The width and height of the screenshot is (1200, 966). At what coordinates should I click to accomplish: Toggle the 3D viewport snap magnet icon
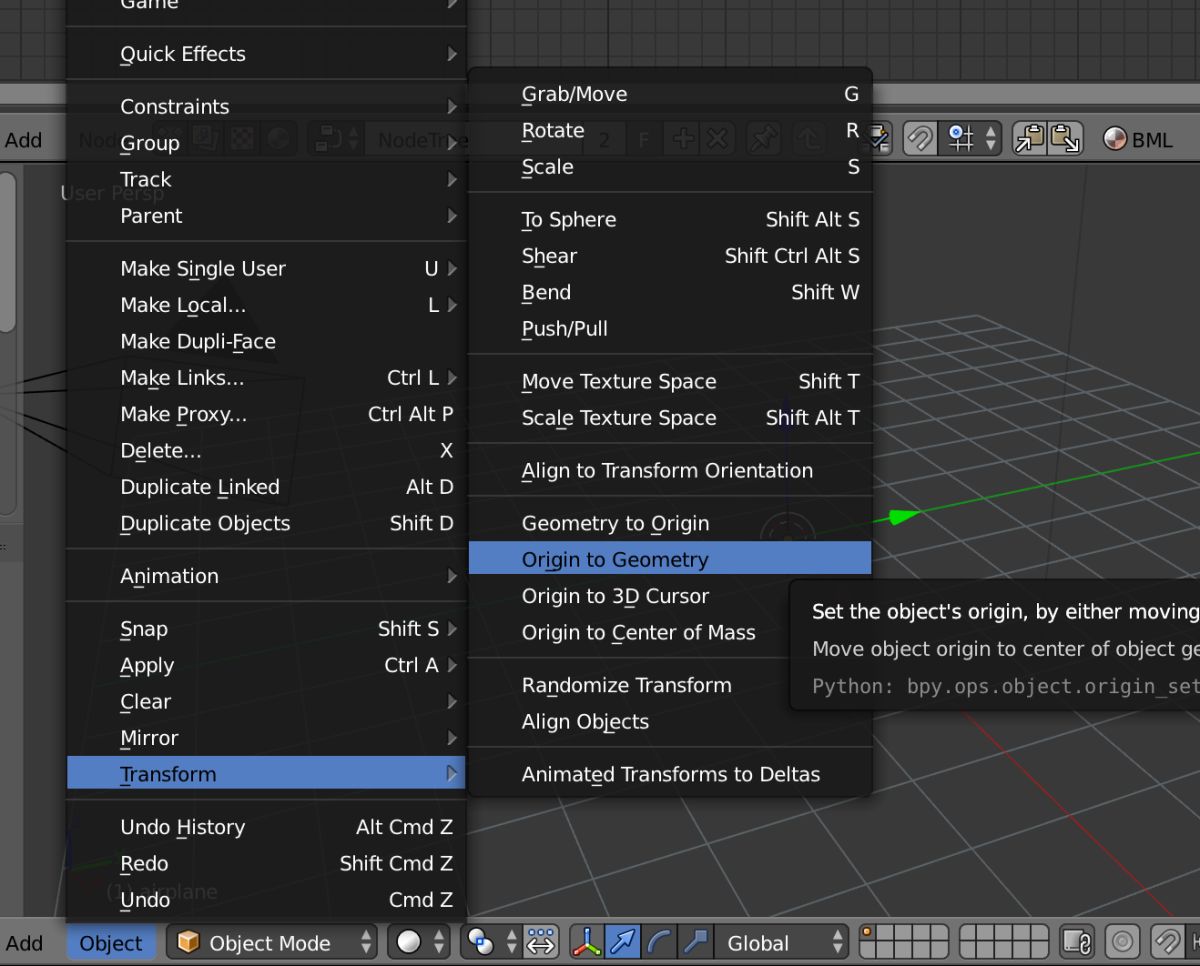click(1167, 943)
